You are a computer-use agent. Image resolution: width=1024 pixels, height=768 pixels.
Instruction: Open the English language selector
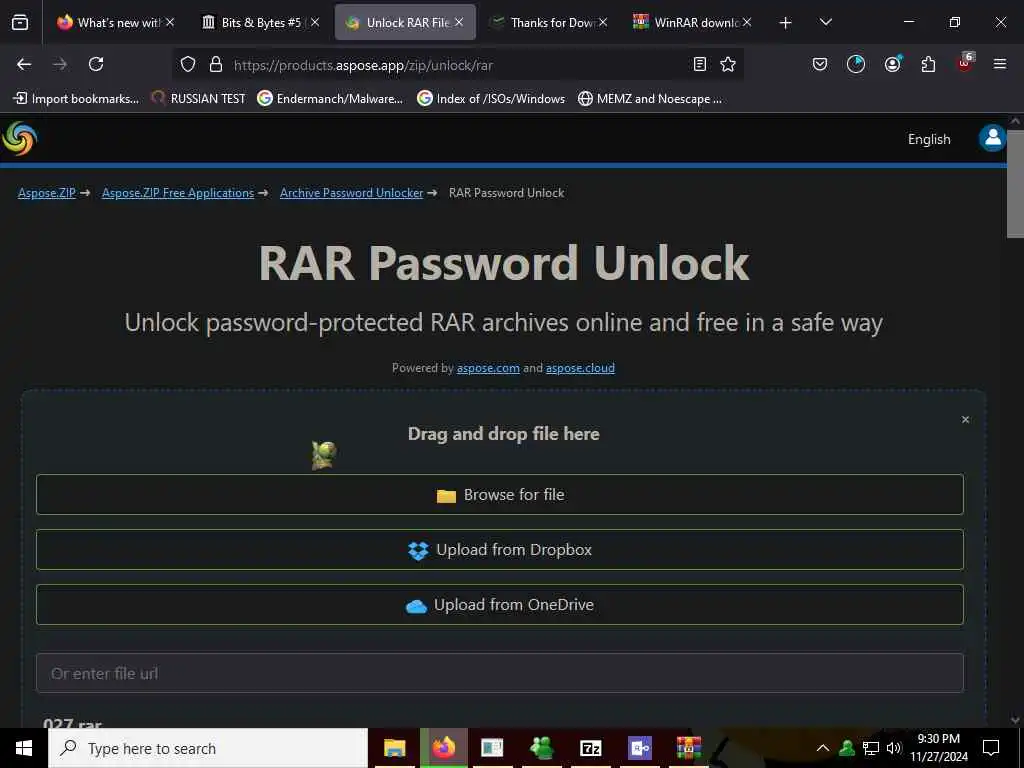pyautogui.click(x=929, y=139)
